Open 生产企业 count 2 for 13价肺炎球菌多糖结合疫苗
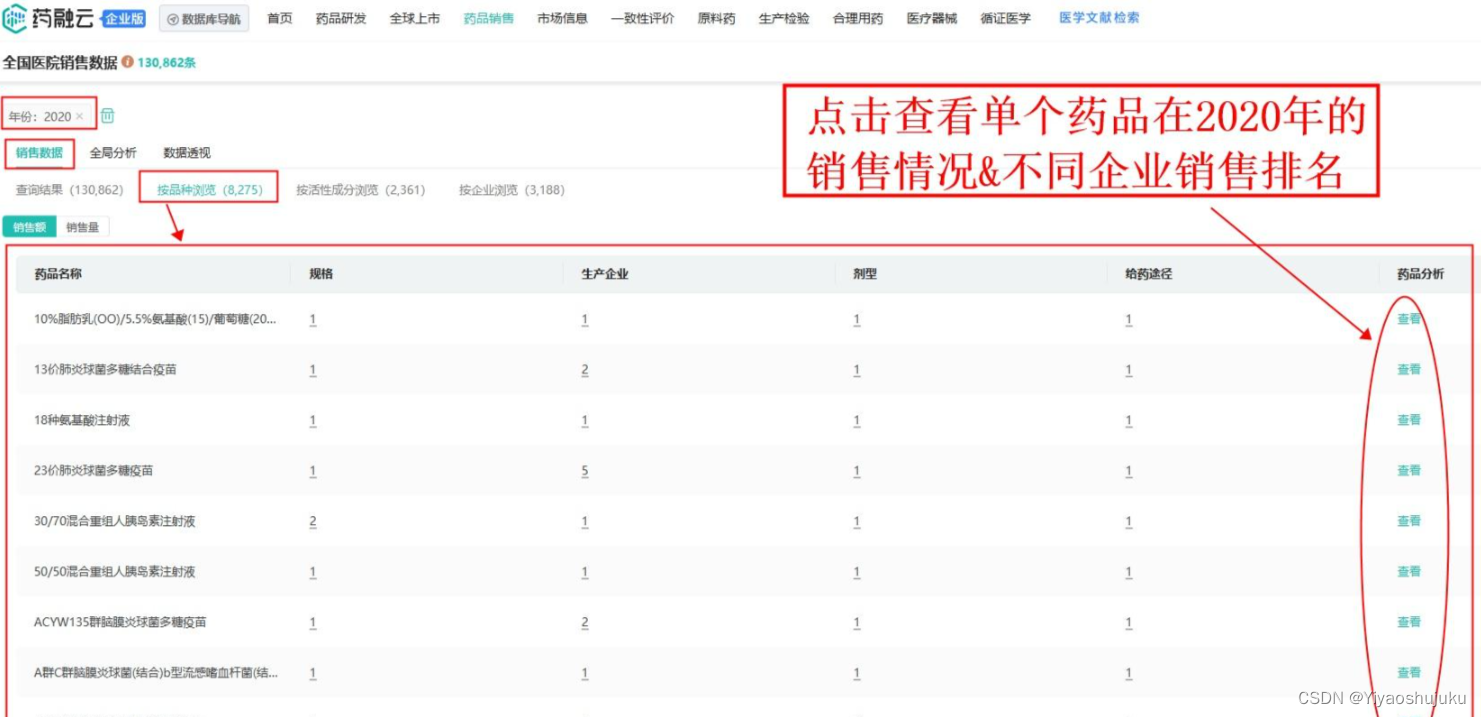The image size is (1481, 717). pos(585,370)
